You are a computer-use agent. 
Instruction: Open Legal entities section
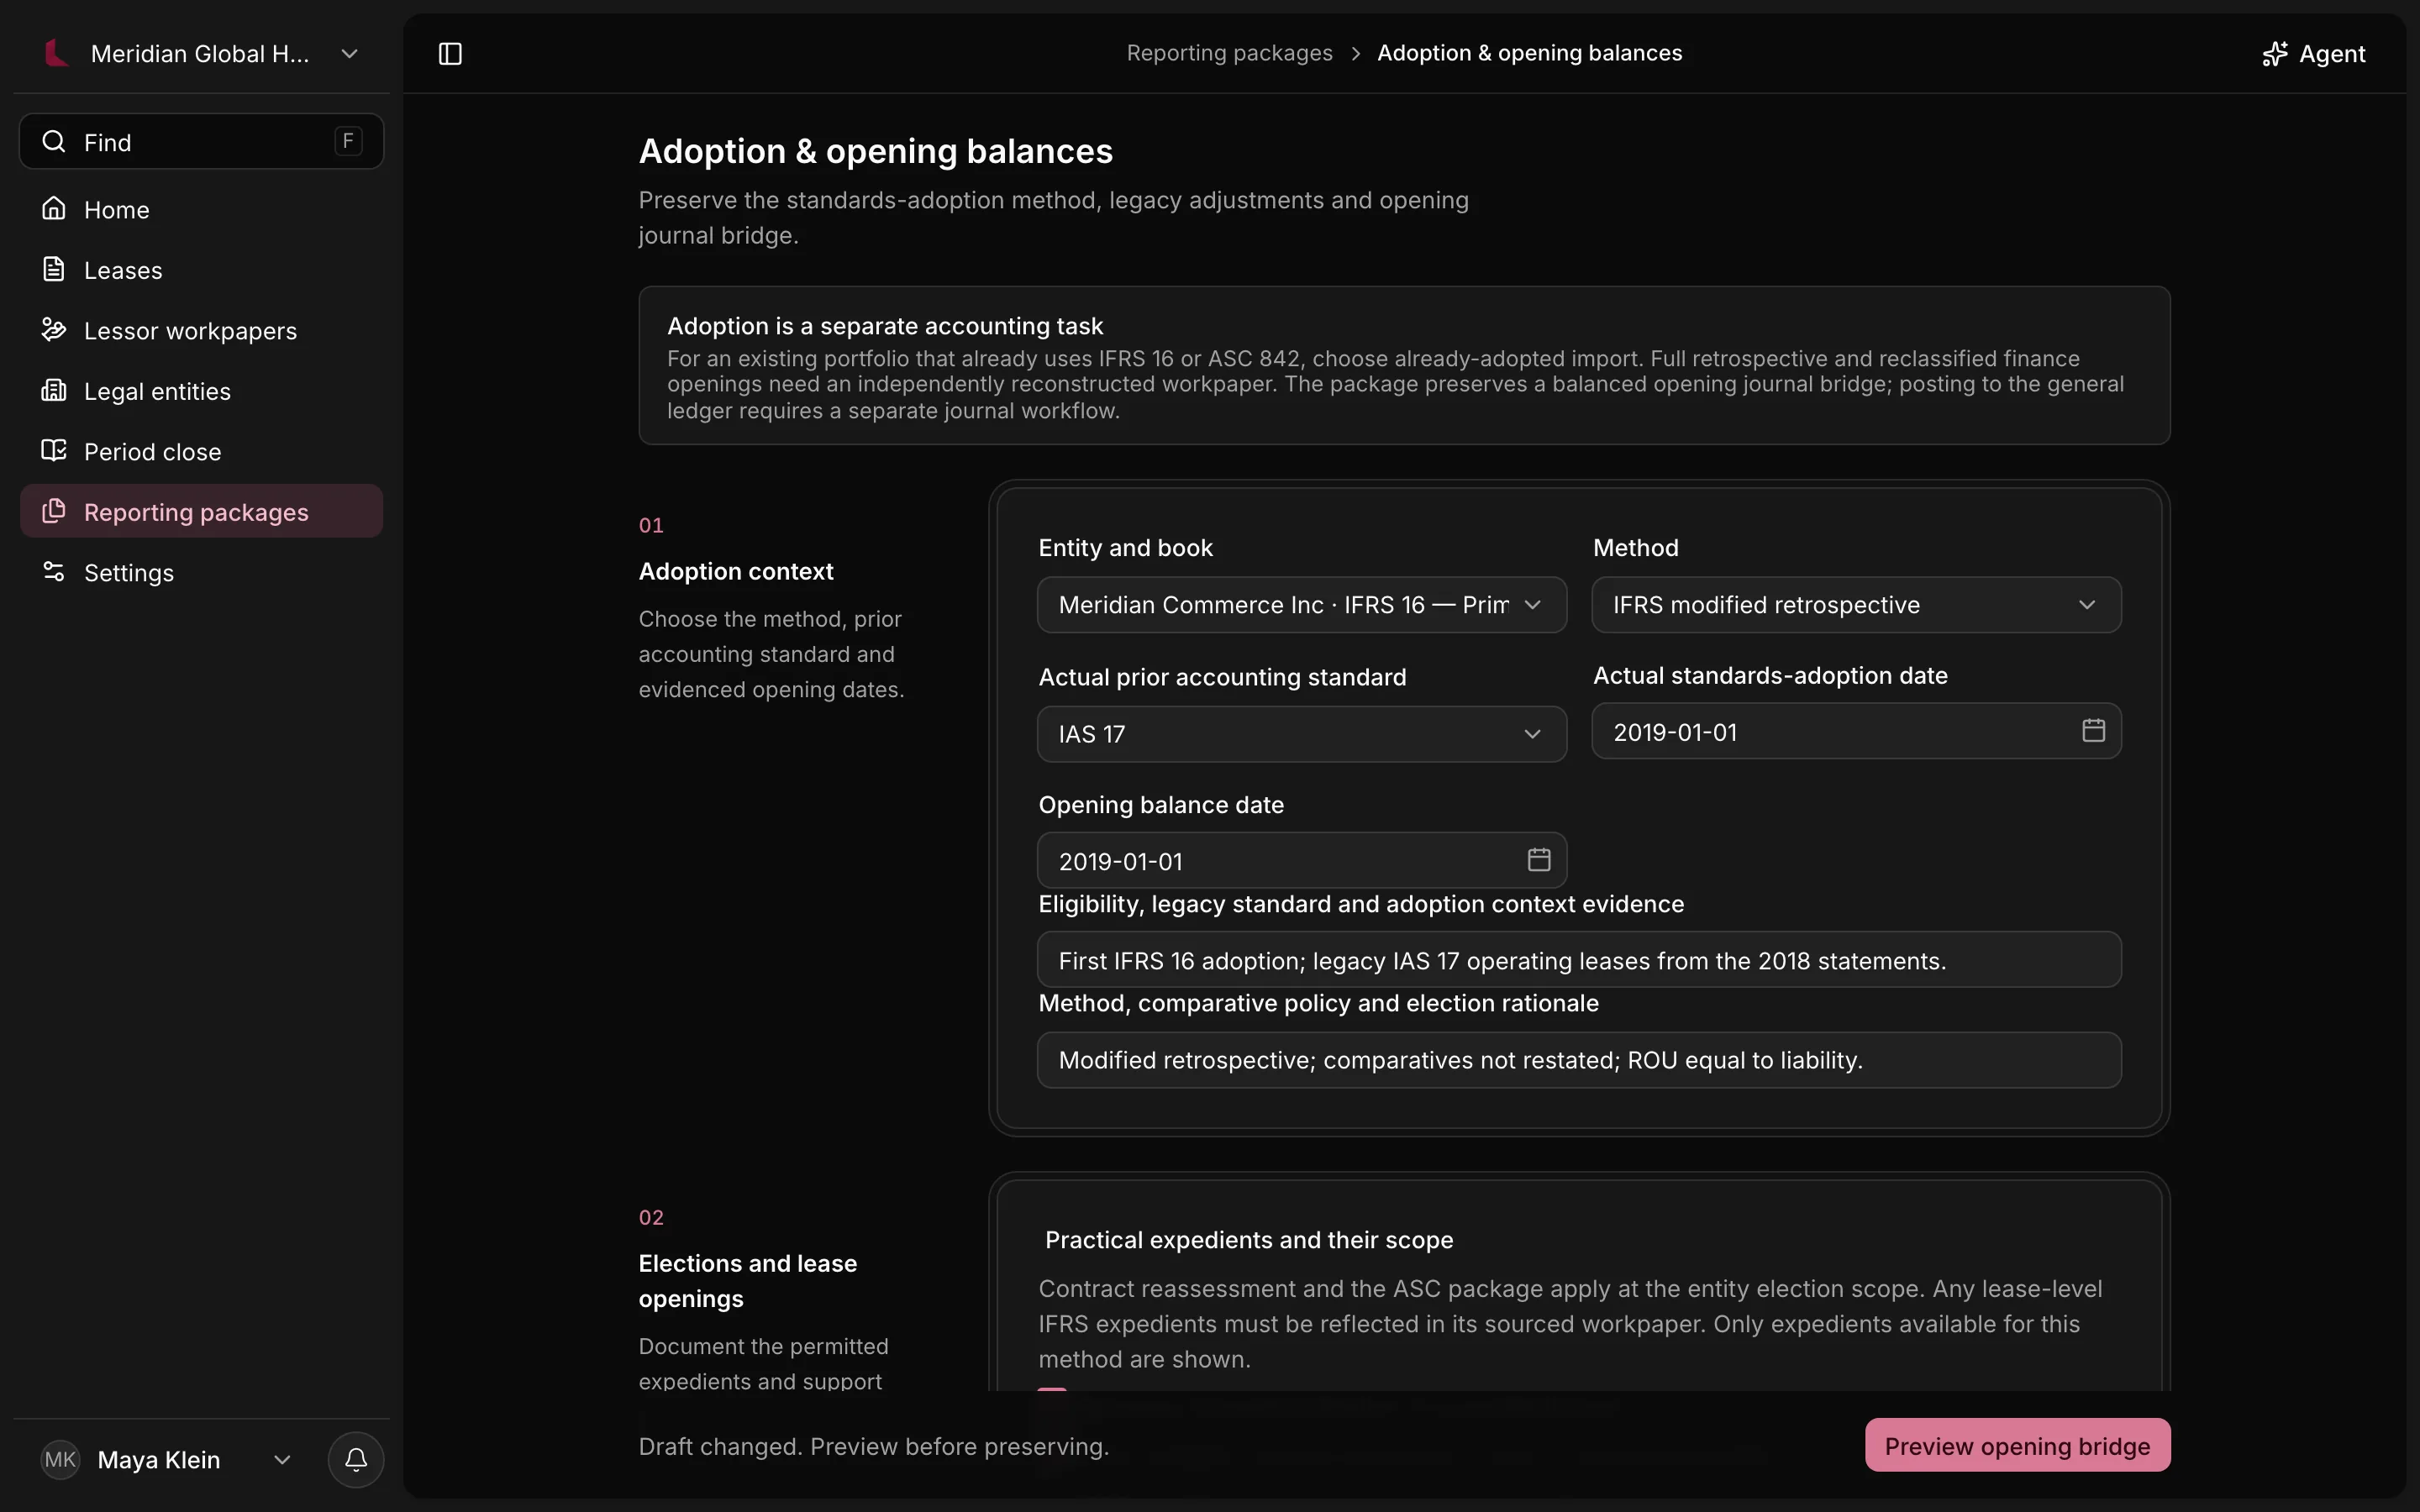click(x=202, y=391)
